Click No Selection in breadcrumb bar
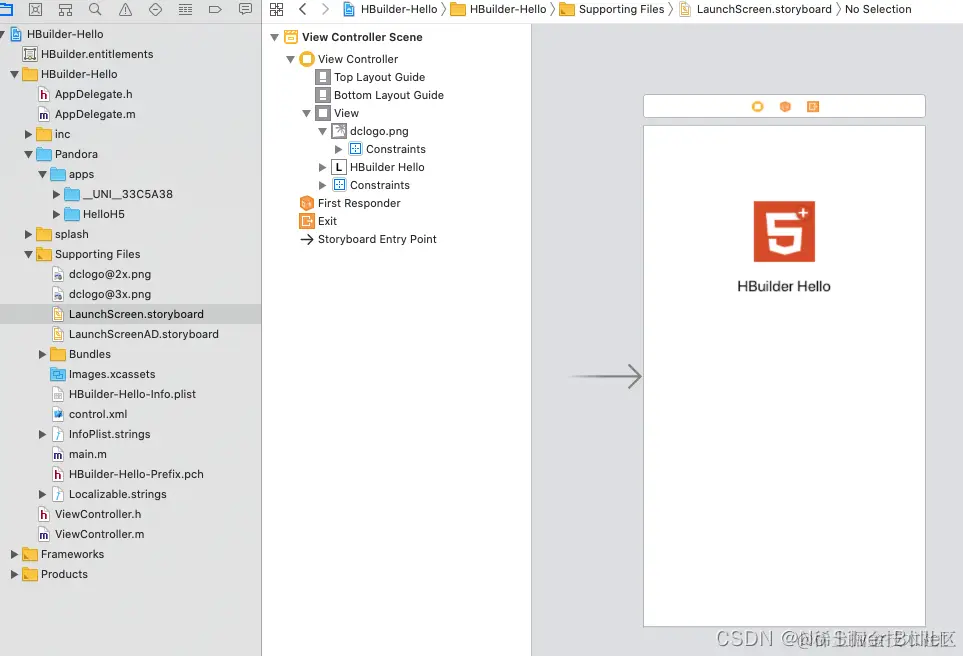Viewport: 963px width, 656px height. (878, 9)
